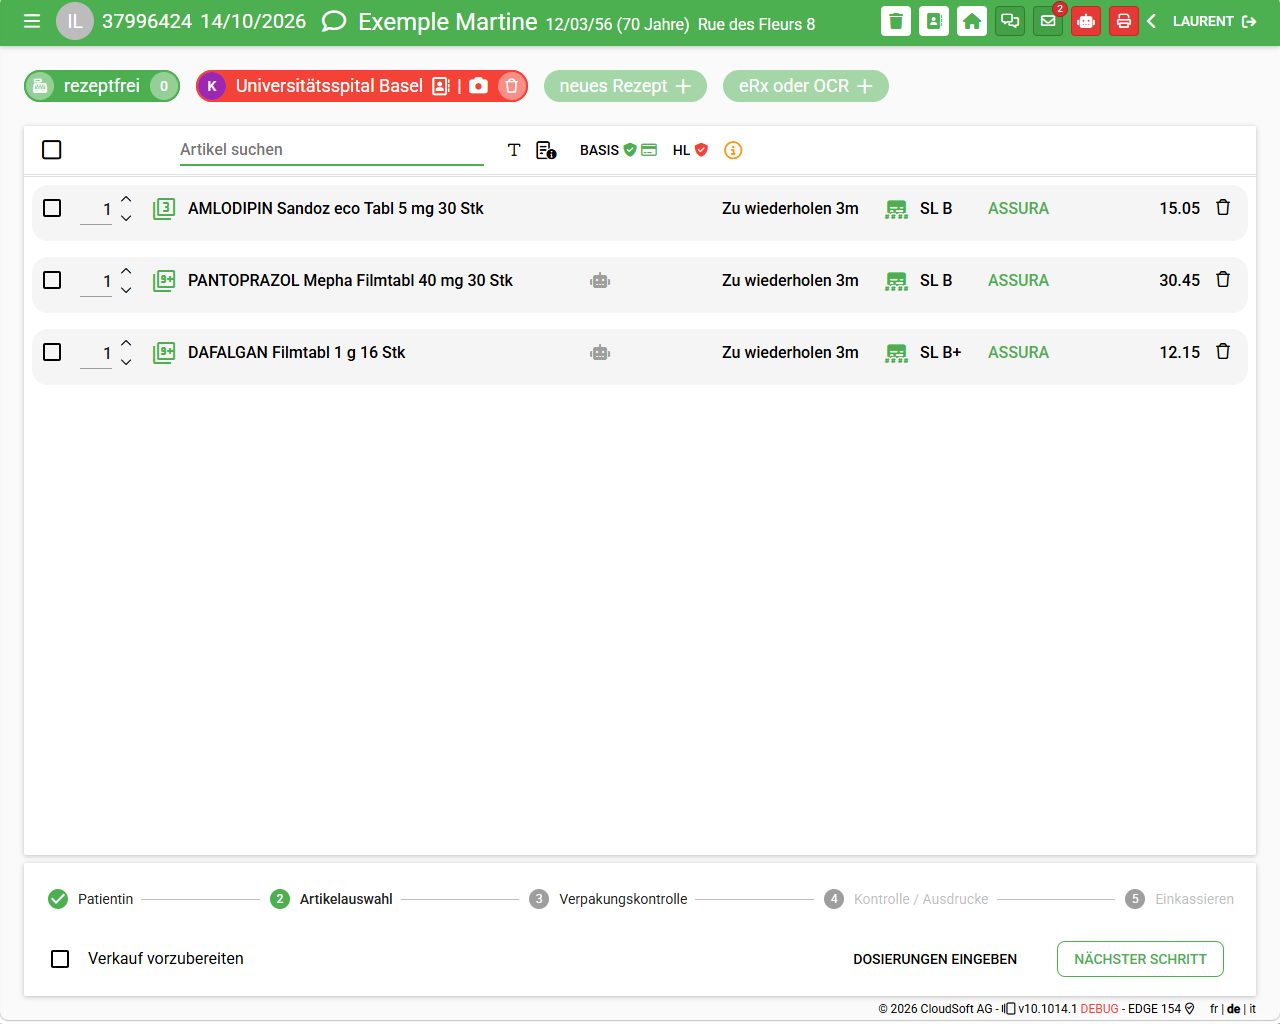1280x1024 pixels.
Task: Click the red printer button
Action: [x=1124, y=21]
